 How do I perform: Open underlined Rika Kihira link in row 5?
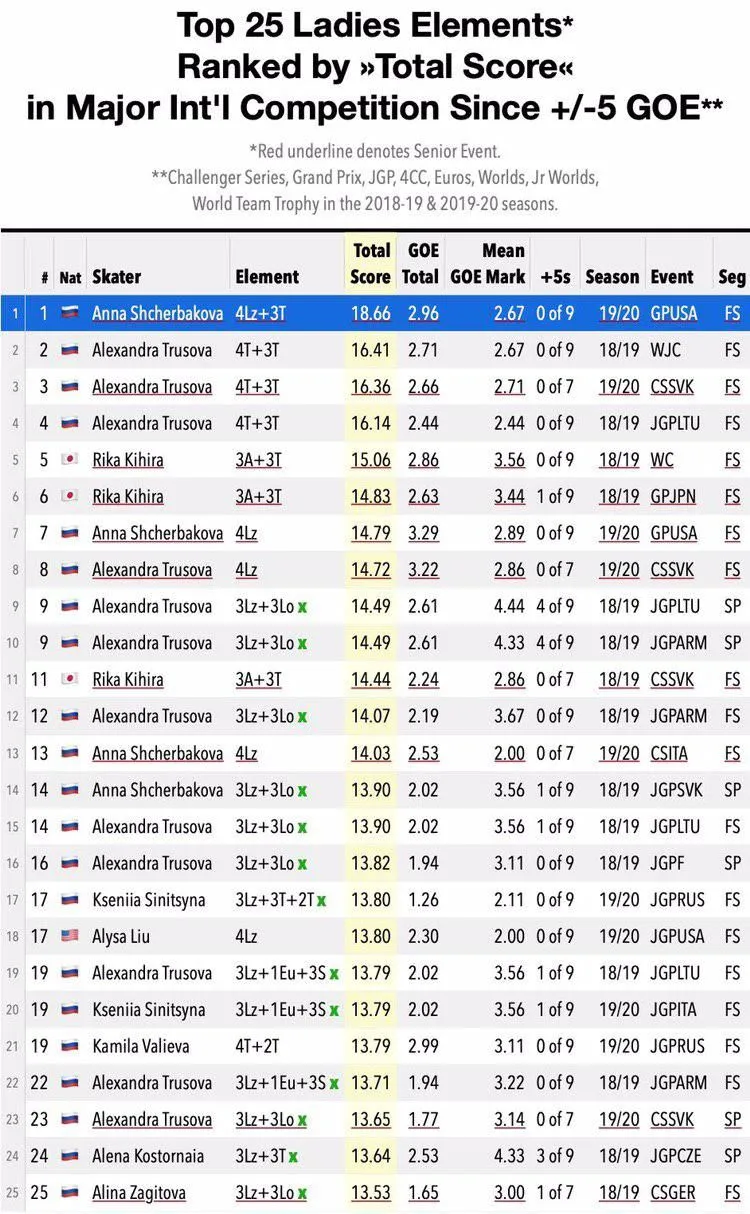128,460
